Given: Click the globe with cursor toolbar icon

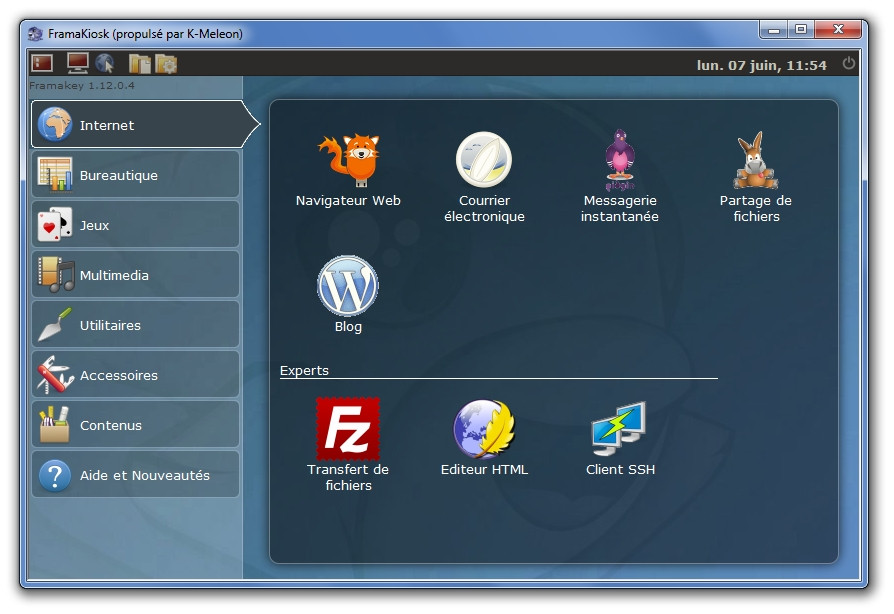Looking at the screenshot, I should (x=105, y=63).
